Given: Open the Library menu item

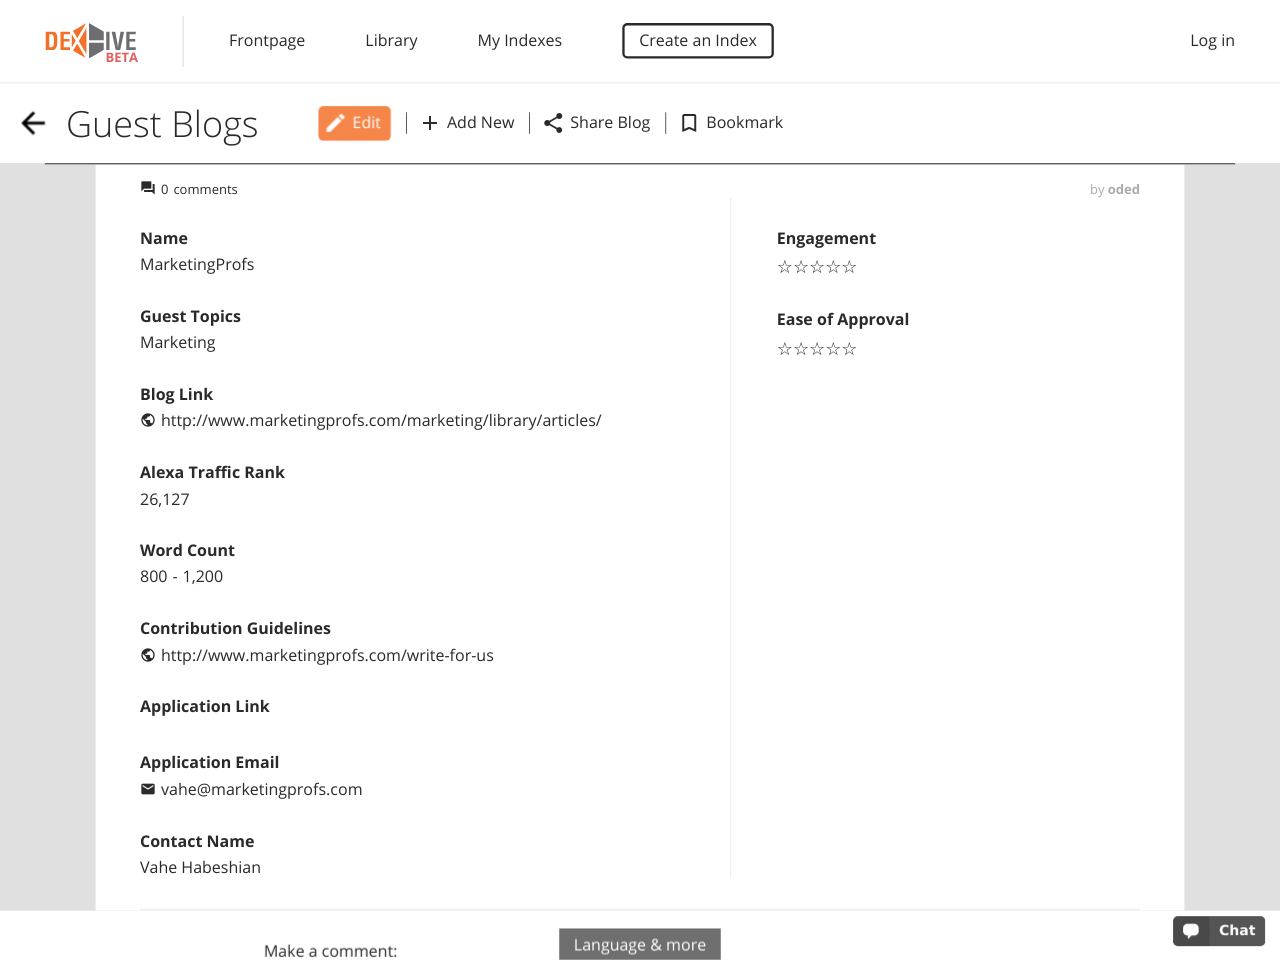Looking at the screenshot, I should point(391,41).
